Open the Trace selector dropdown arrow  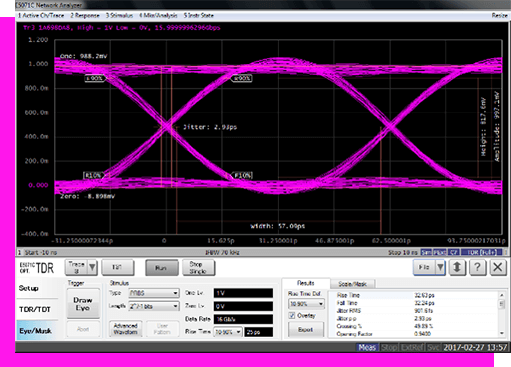pos(92,267)
